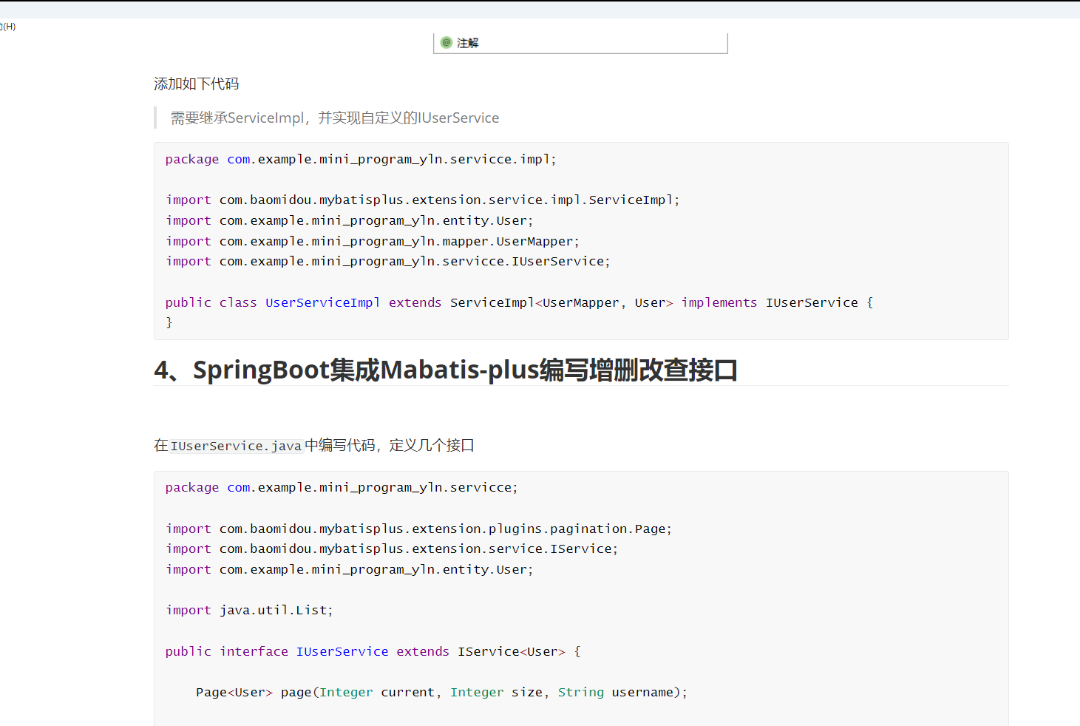Click the heading '4、SpringBoot集成Mabatis-plus编写增删改查接口'
Viewport: 1080px width, 726px height.
pyautogui.click(x=445, y=370)
